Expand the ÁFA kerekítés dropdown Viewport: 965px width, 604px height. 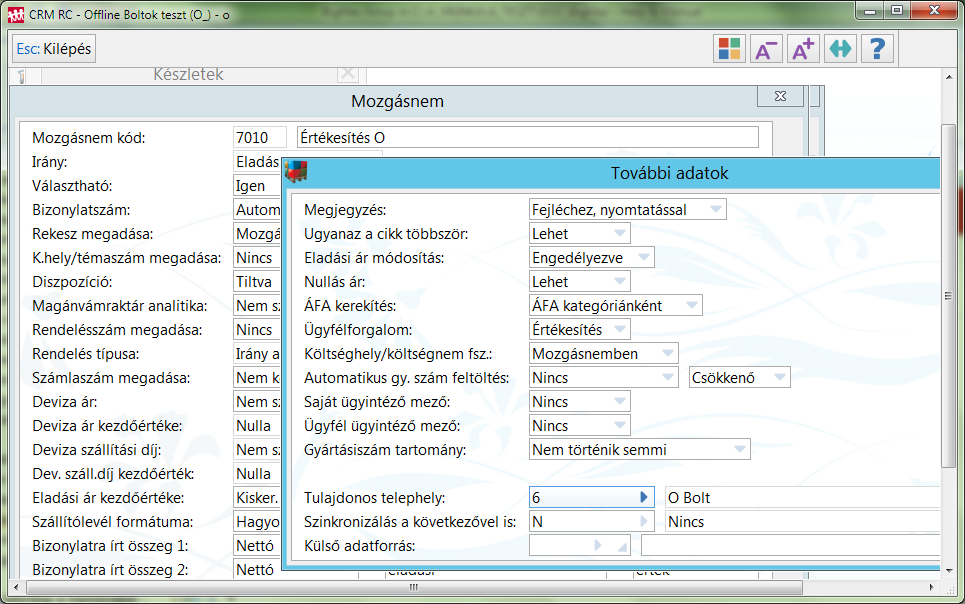pyautogui.click(x=692, y=305)
